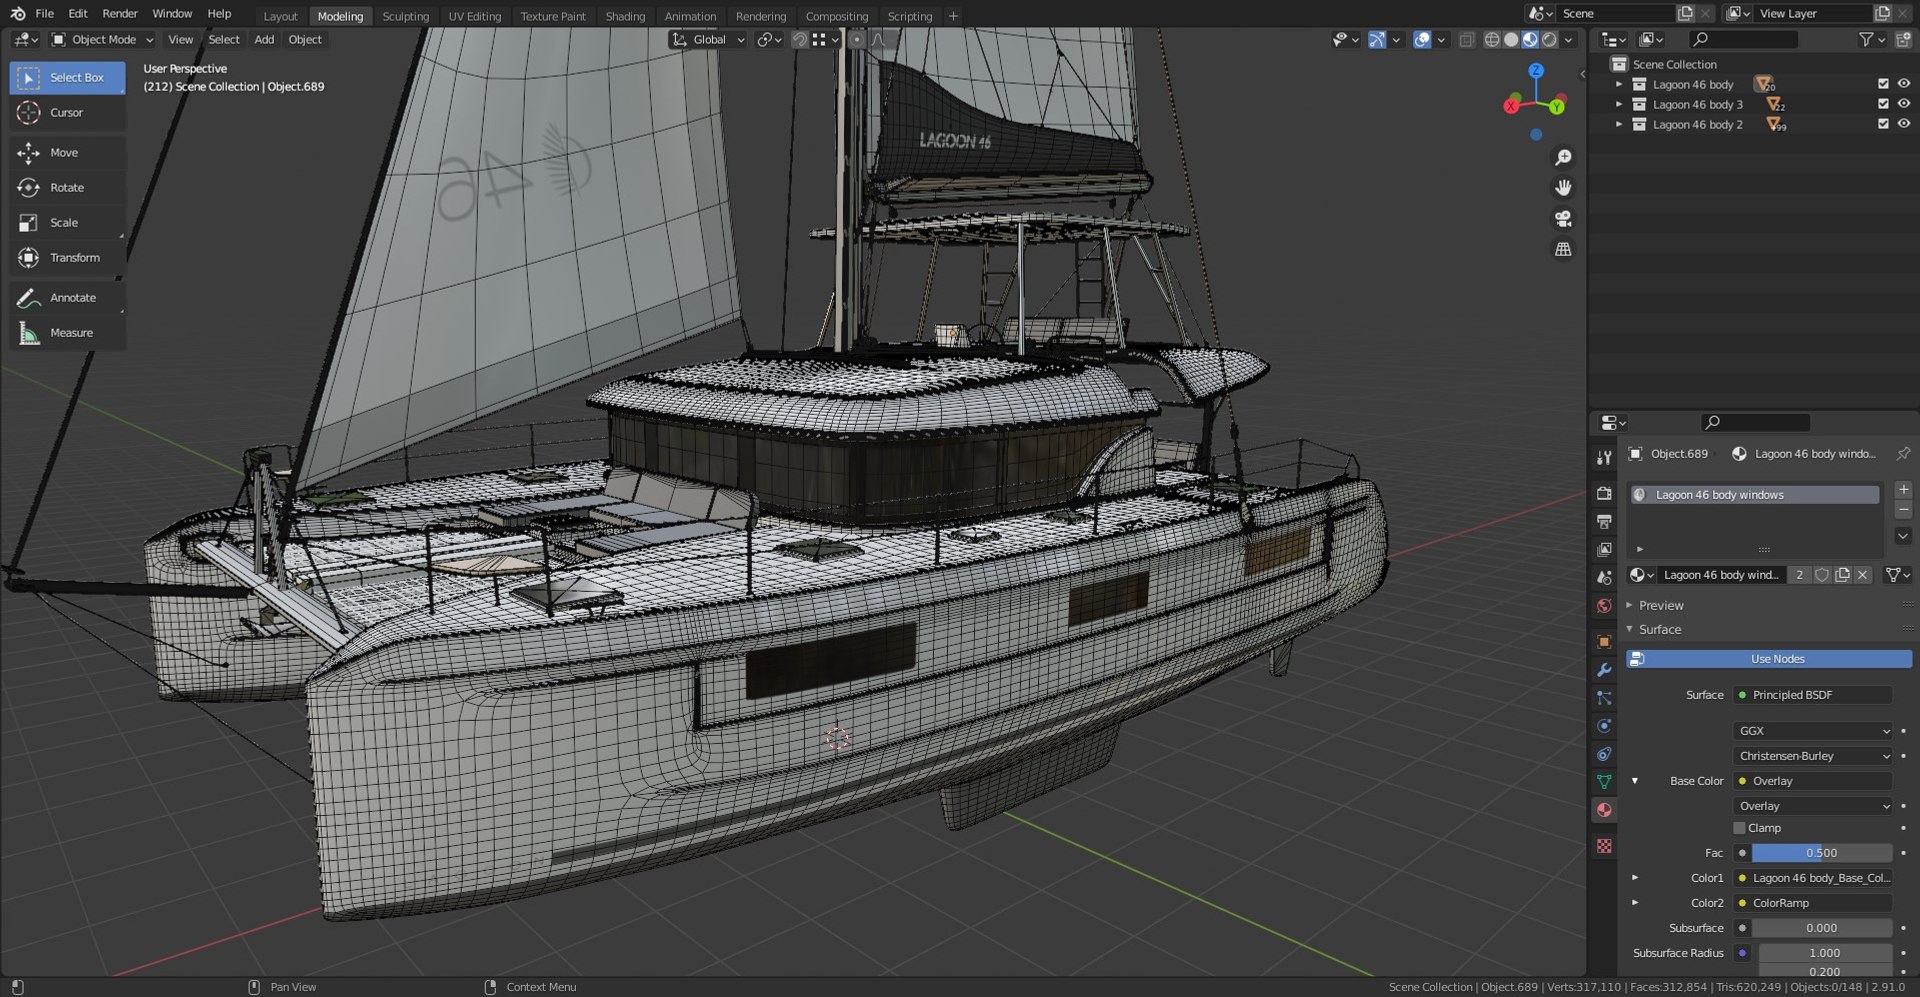The height and width of the screenshot is (997, 1920).
Task: Open the Particles properties tab
Action: point(1604,698)
